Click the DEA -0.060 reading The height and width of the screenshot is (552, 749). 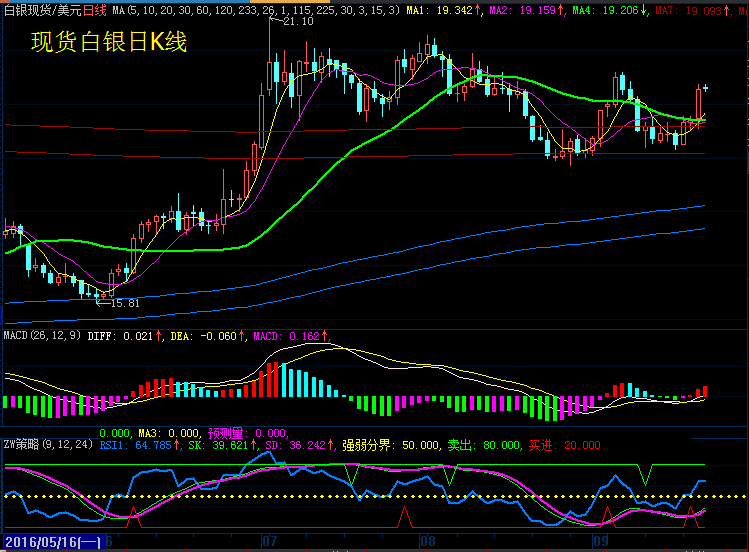tap(209, 336)
